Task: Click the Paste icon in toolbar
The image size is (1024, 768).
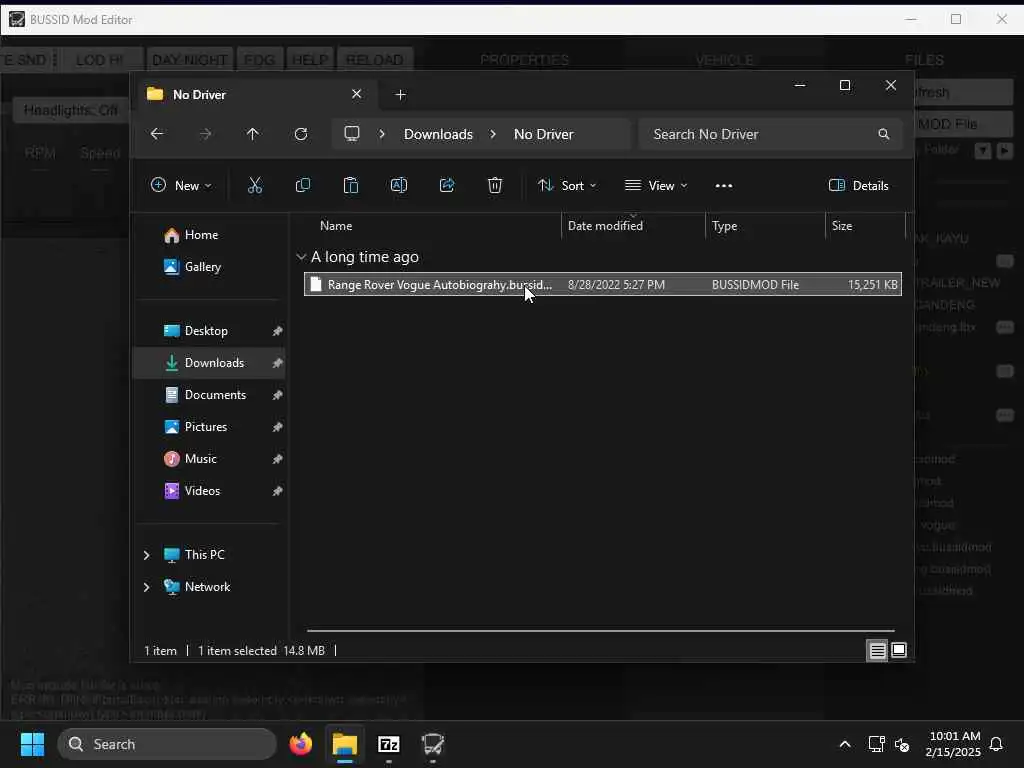Action: (x=351, y=185)
